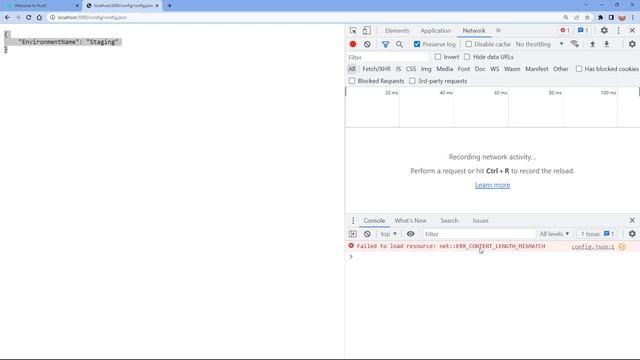Open network search magnifier icon
The width and height of the screenshot is (640, 360).
(399, 44)
